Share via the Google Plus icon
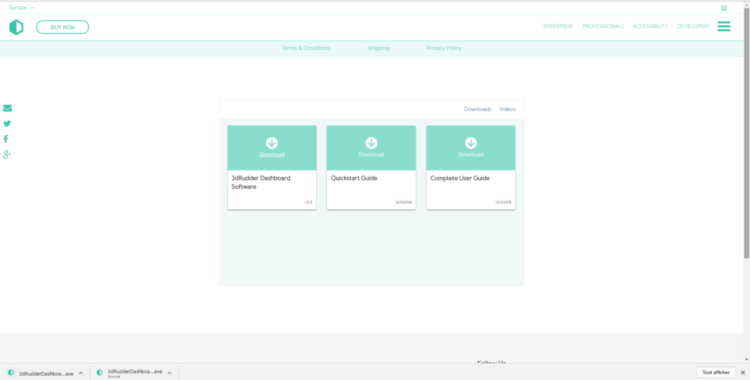 click(7, 154)
